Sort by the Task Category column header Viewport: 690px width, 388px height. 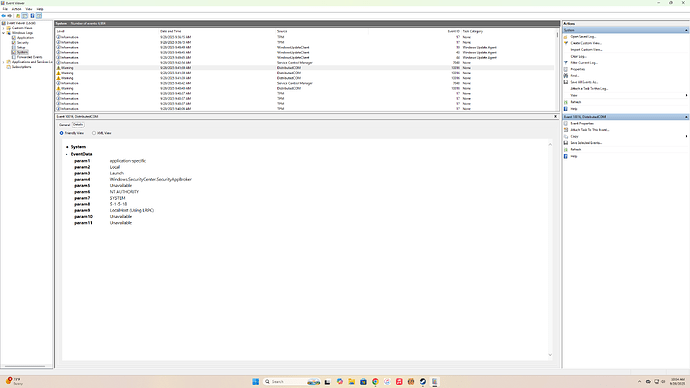pos(508,31)
